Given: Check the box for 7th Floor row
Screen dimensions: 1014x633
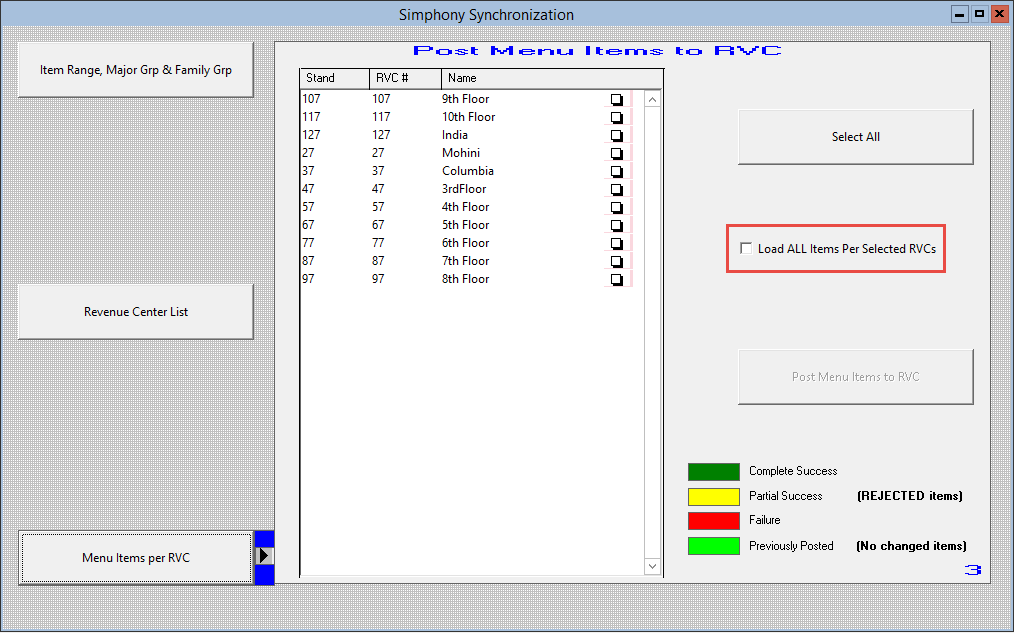Looking at the screenshot, I should point(616,262).
